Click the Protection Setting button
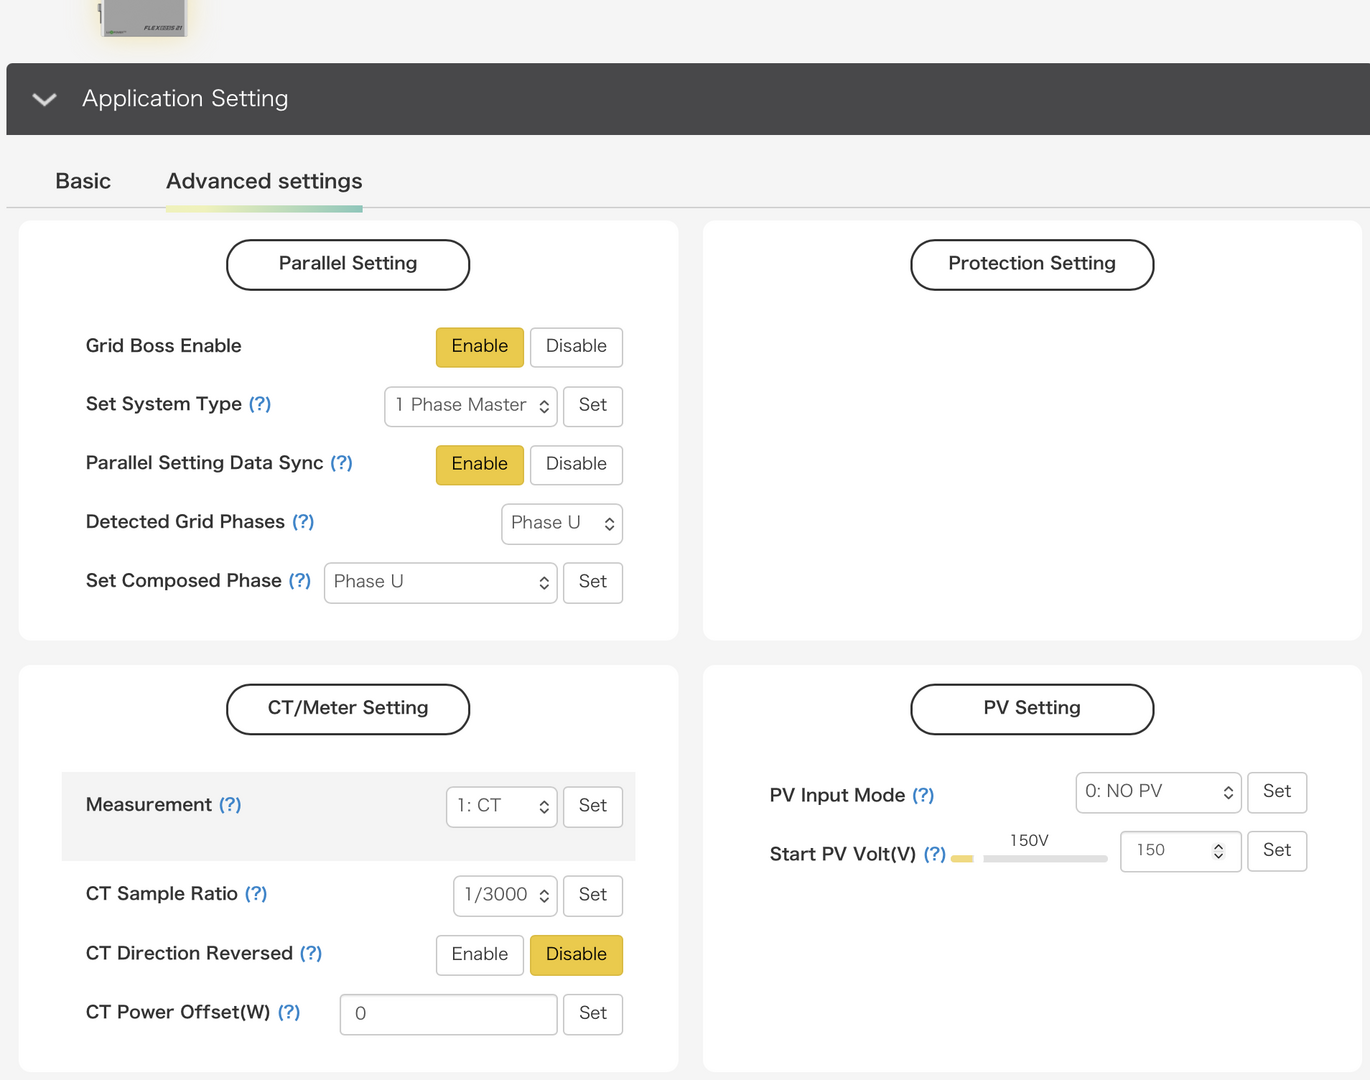Viewport: 1370px width, 1080px height. [1031, 264]
